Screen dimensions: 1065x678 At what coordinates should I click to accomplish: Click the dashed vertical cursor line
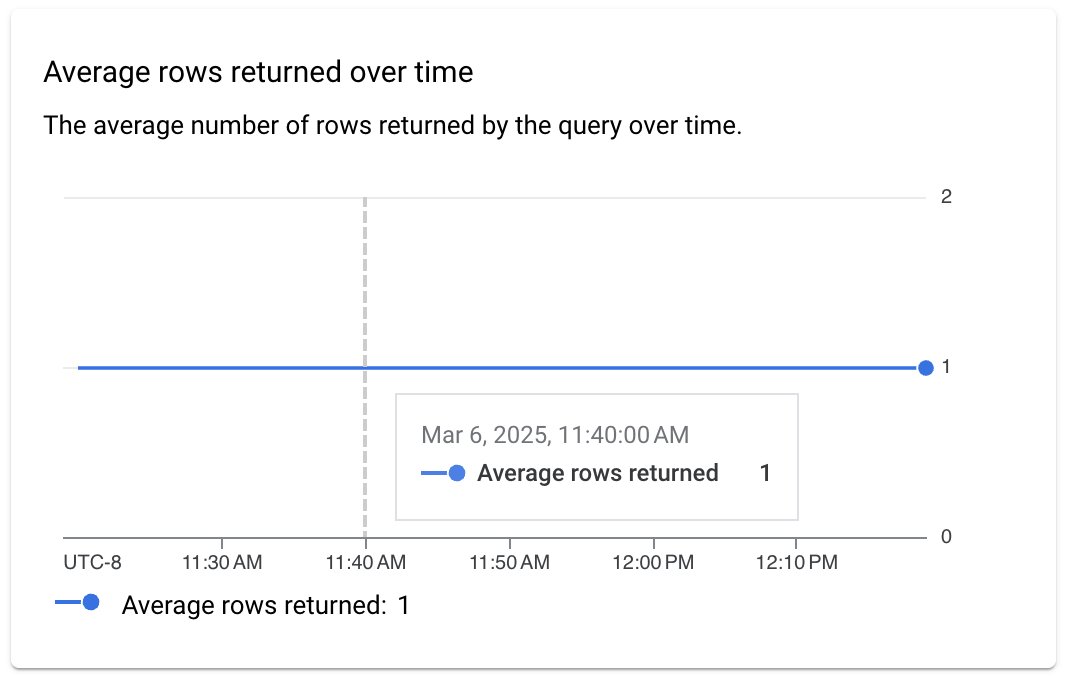(x=365, y=280)
